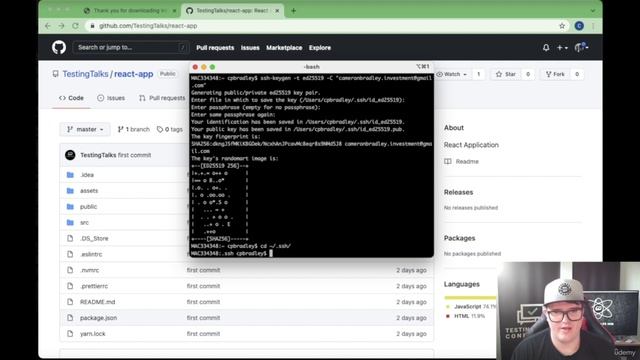Image resolution: width=640 pixels, height=360 pixels.
Task: Open the star count number
Action: click(528, 74)
